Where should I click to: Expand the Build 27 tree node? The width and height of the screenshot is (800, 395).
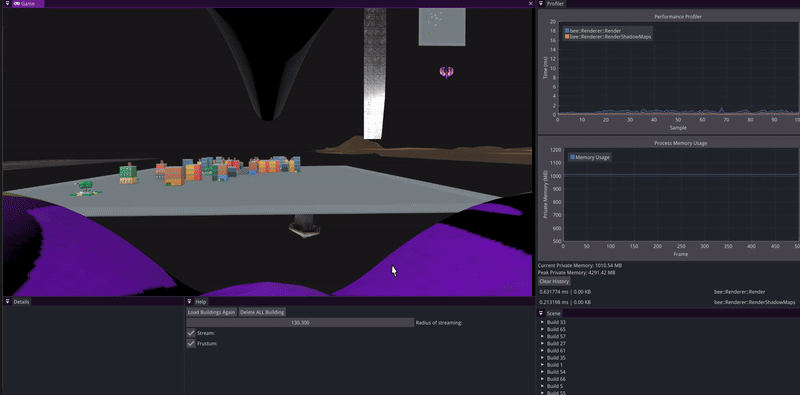pyautogui.click(x=542, y=343)
